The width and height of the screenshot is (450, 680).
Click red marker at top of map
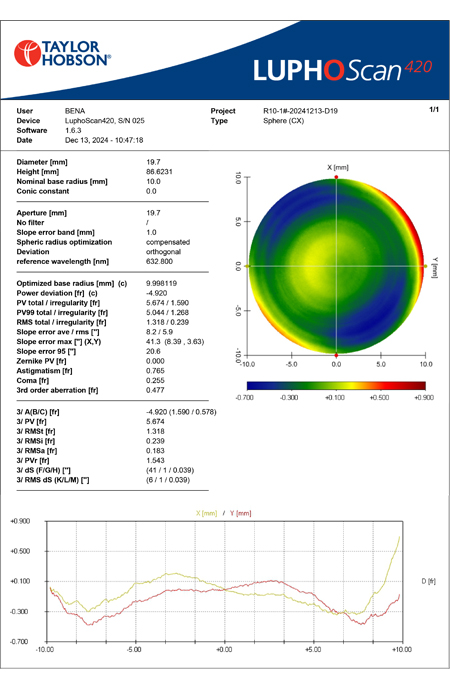coord(336,177)
